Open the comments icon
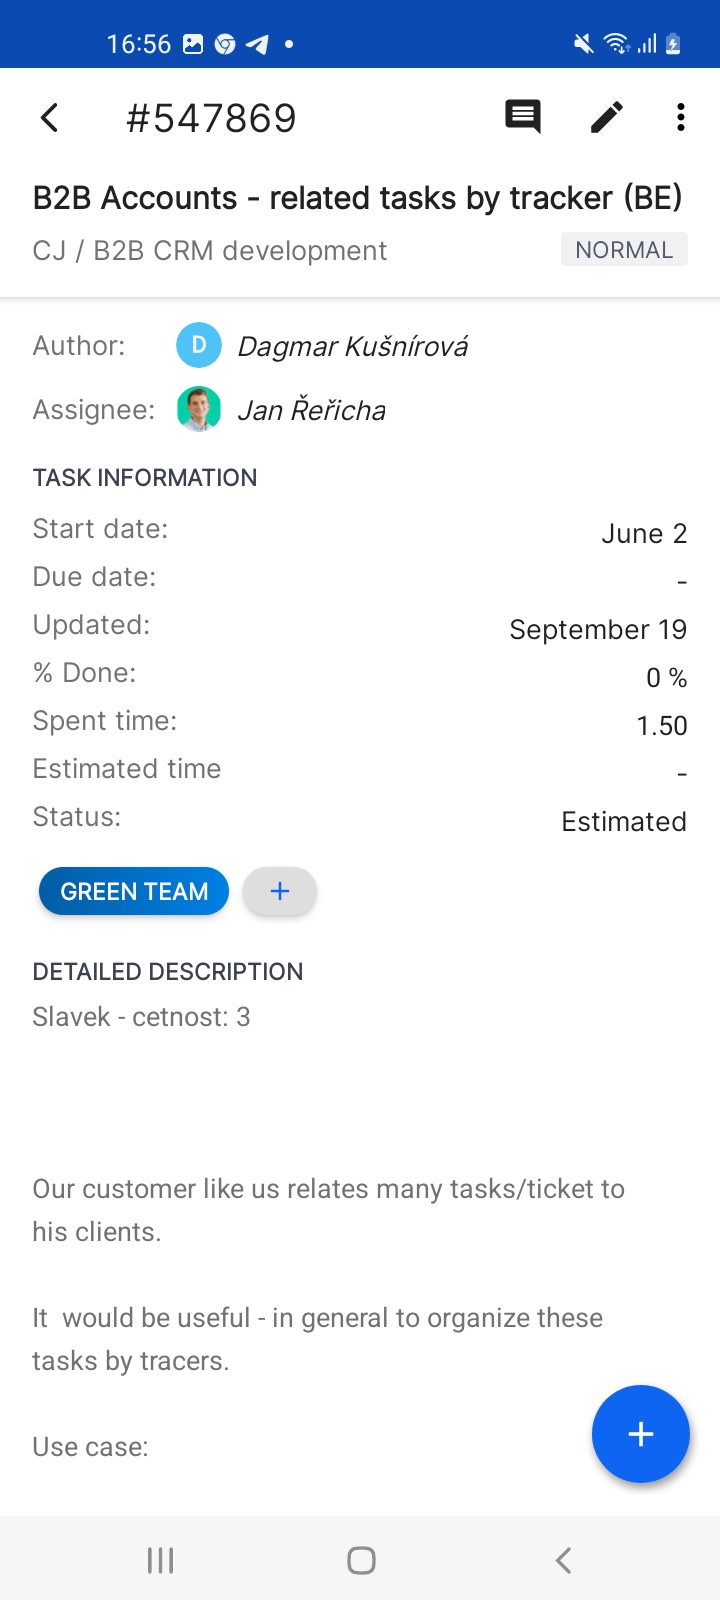 click(x=523, y=117)
